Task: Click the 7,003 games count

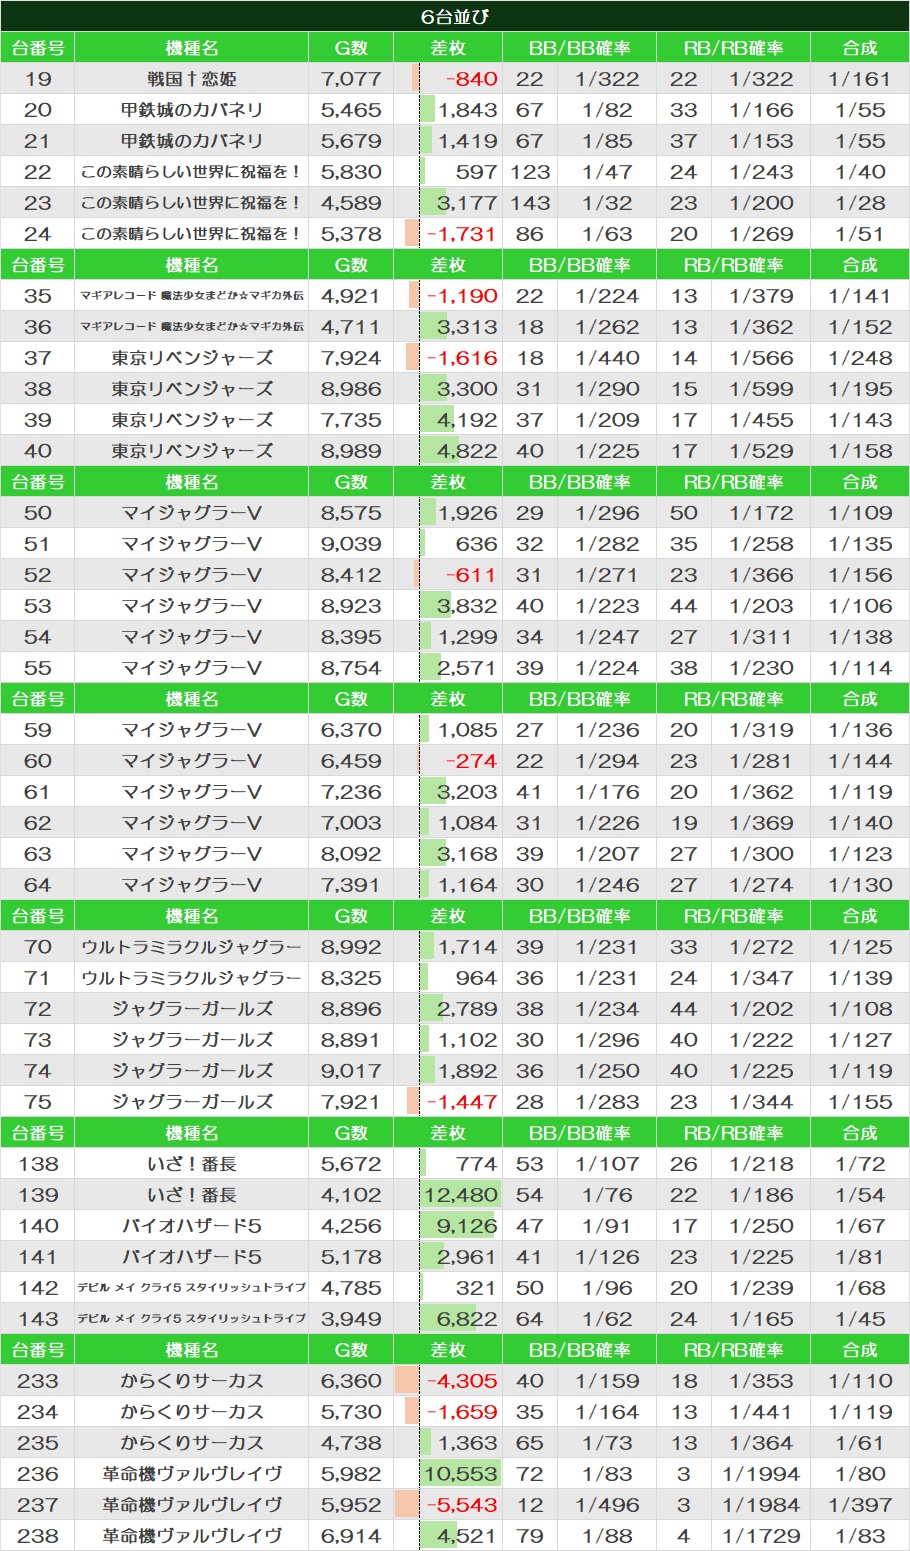Action: coord(351,823)
